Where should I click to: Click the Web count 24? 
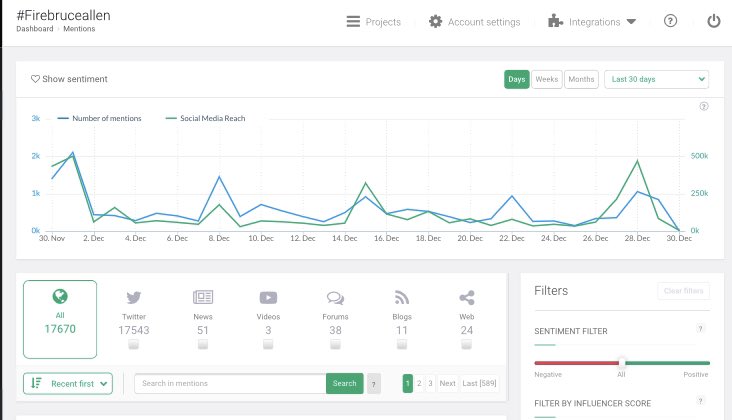tap(466, 330)
